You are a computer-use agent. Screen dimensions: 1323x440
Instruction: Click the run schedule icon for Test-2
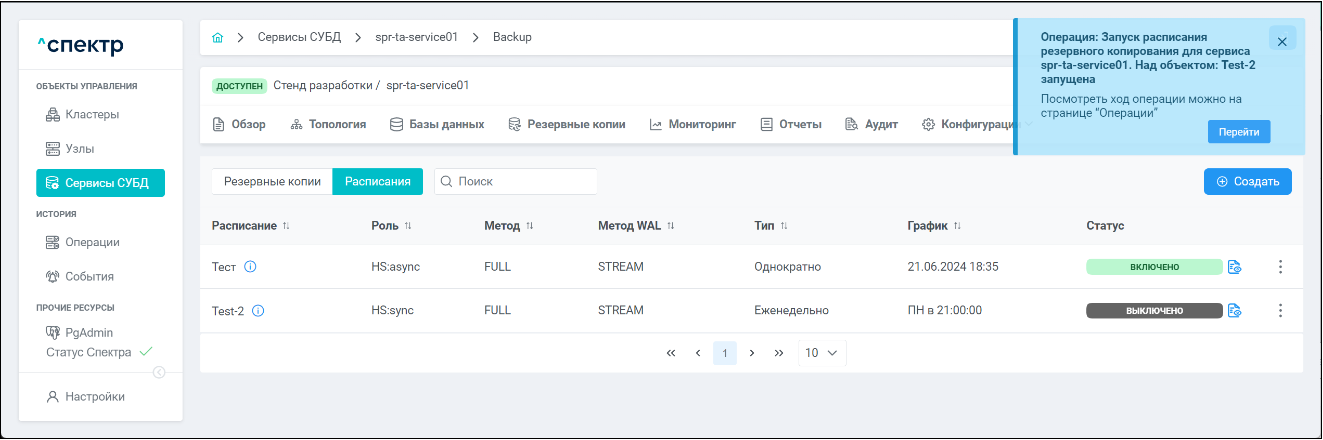pos(1234,311)
